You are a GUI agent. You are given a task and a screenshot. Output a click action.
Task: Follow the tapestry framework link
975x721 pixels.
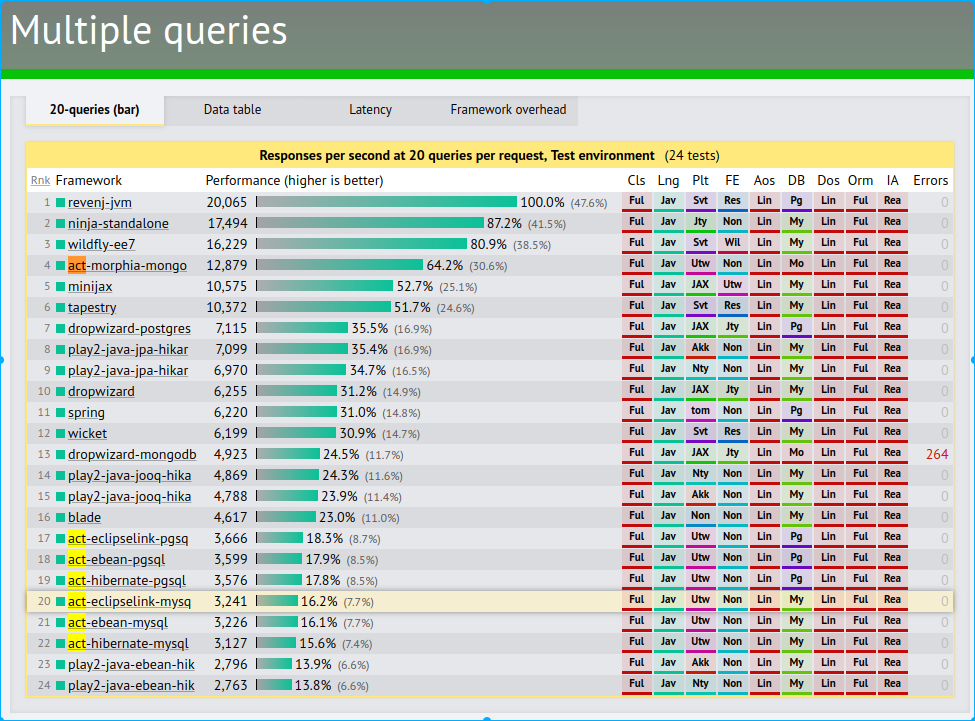pos(92,308)
